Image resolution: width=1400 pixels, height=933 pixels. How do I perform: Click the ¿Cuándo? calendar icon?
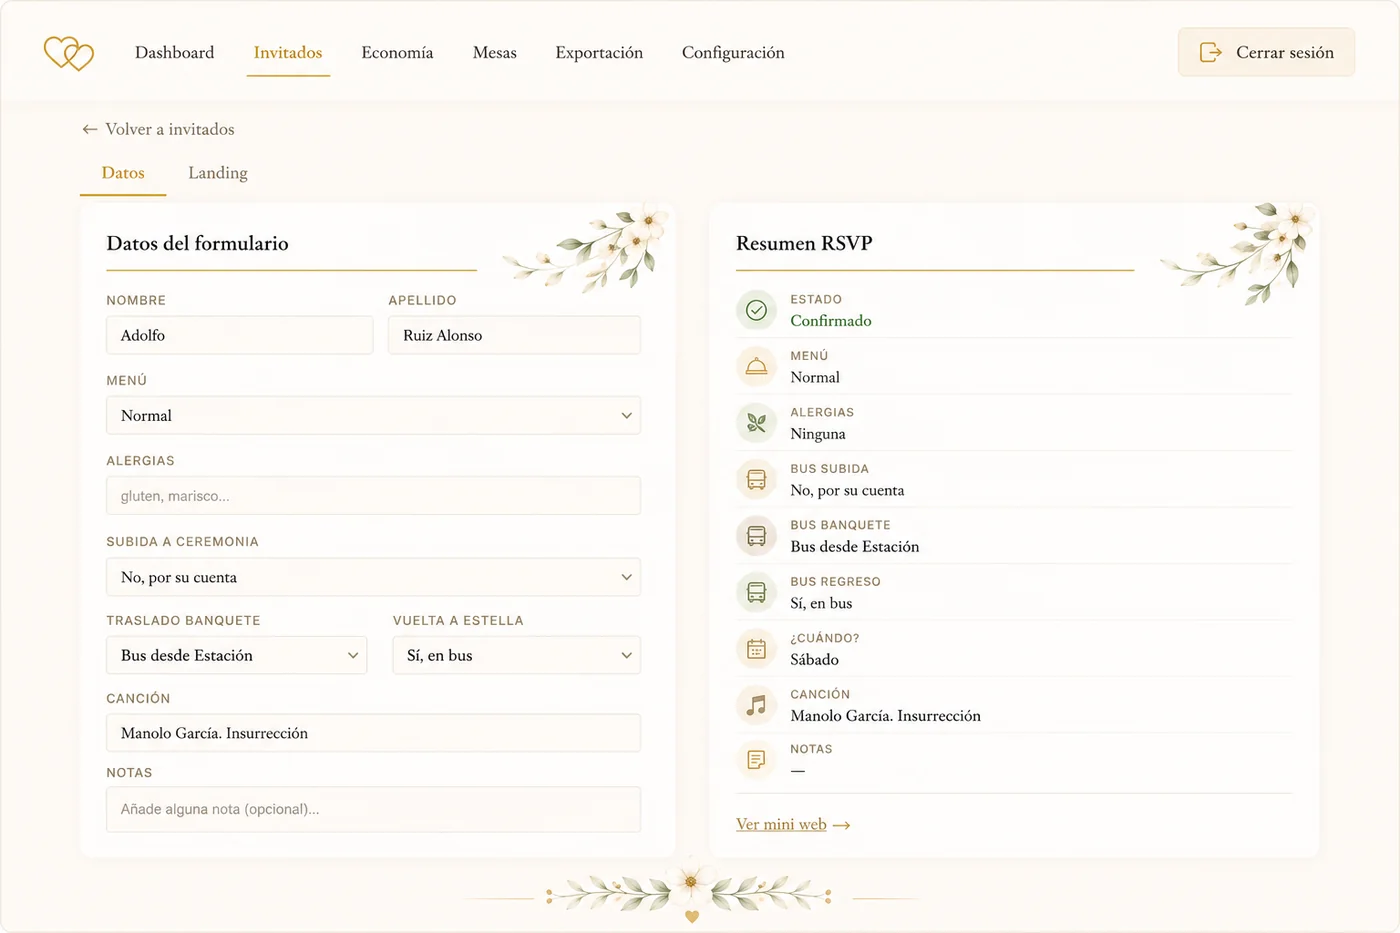coord(757,649)
